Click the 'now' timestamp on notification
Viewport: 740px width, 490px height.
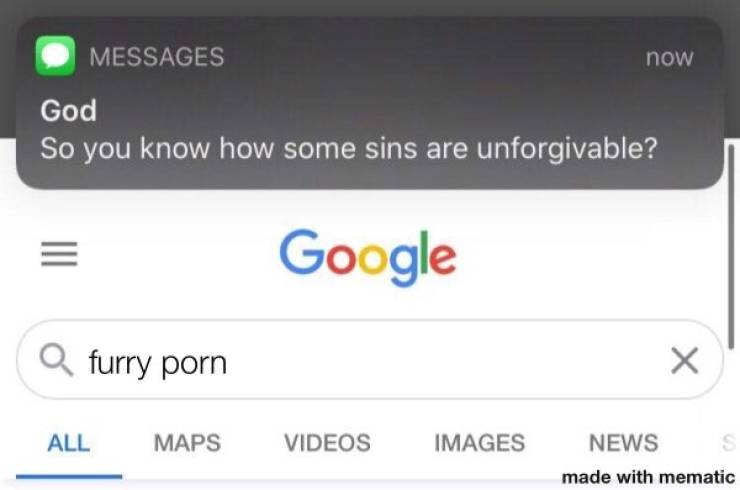pyautogui.click(x=670, y=57)
